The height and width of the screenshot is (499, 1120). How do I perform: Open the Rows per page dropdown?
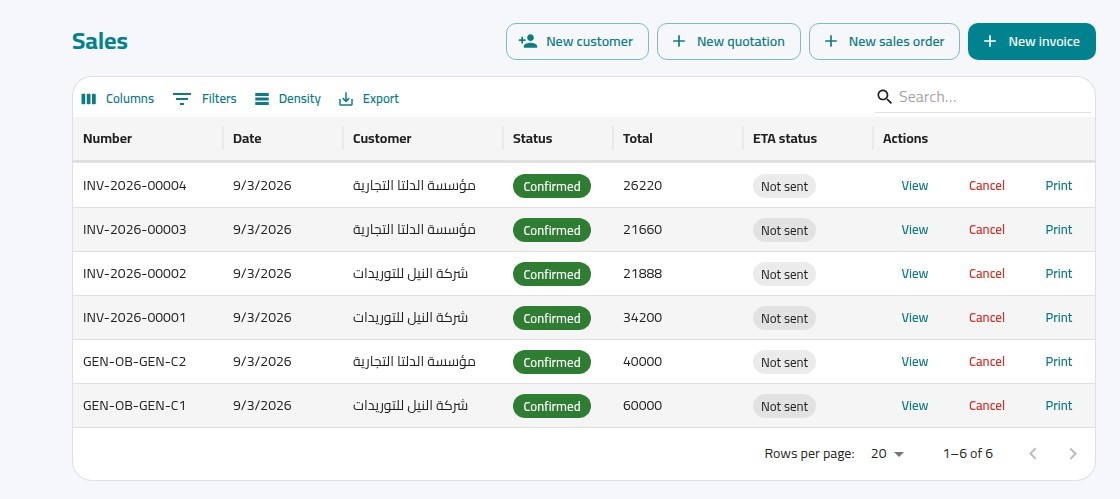coord(887,453)
